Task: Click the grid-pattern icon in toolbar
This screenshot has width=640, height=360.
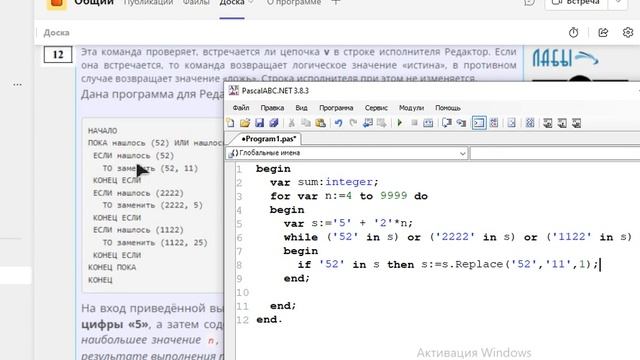Action: tap(530, 123)
